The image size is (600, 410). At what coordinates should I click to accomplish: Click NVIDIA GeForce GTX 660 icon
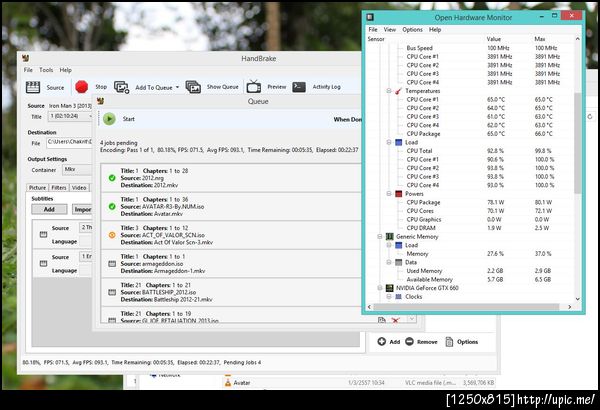pos(389,288)
